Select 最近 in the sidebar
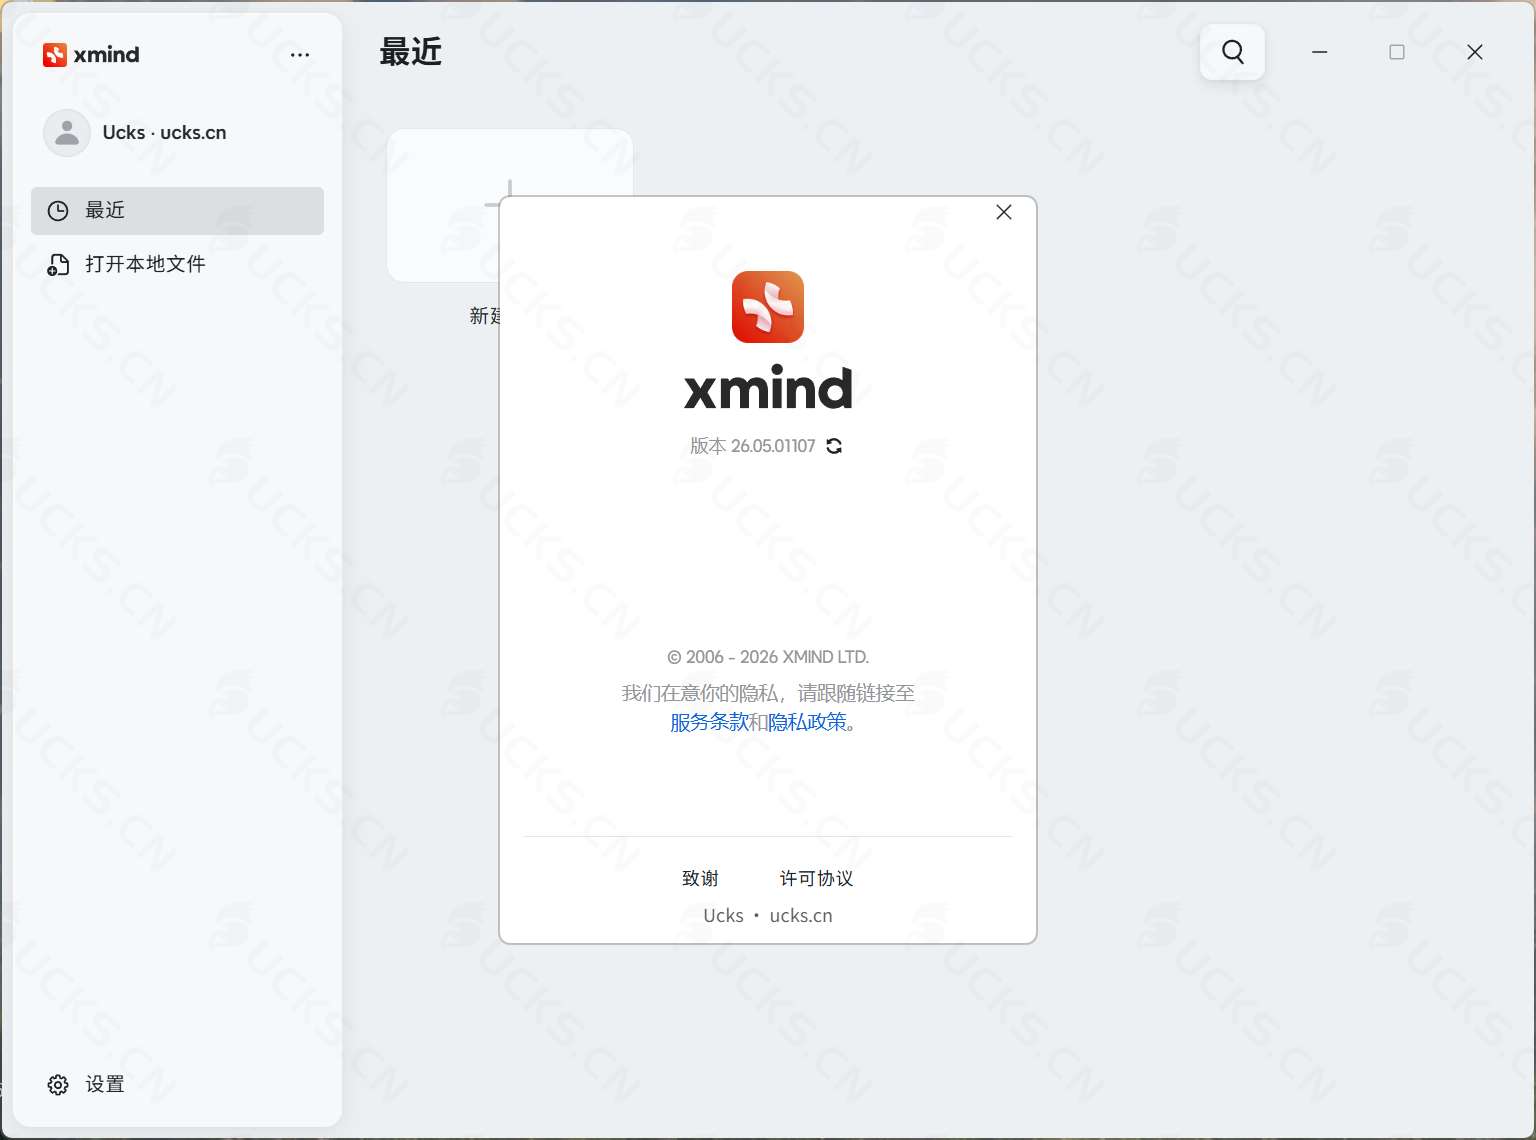1536x1140 pixels. 177,211
